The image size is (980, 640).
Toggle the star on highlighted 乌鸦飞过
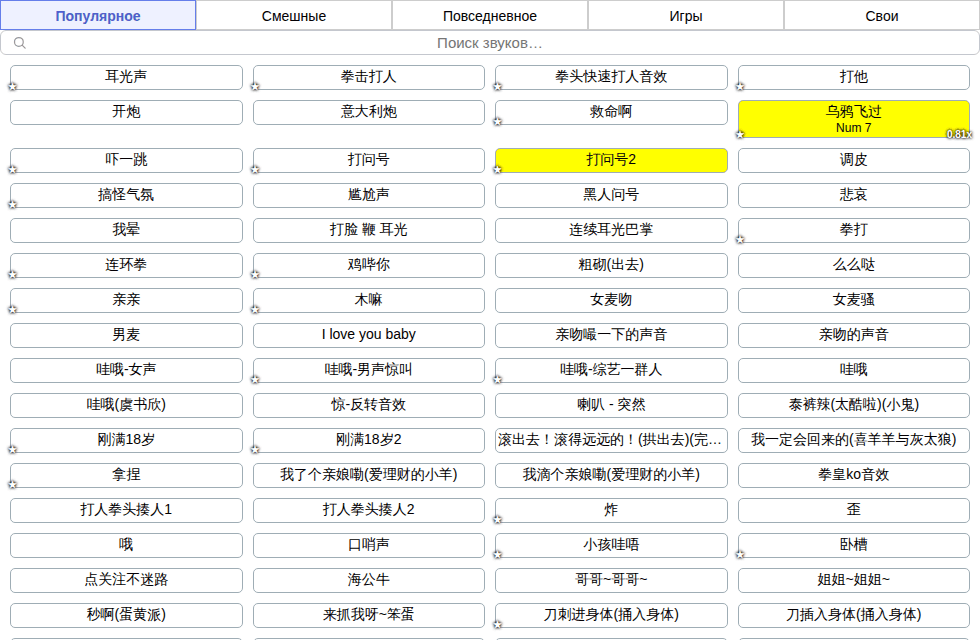coord(740,134)
